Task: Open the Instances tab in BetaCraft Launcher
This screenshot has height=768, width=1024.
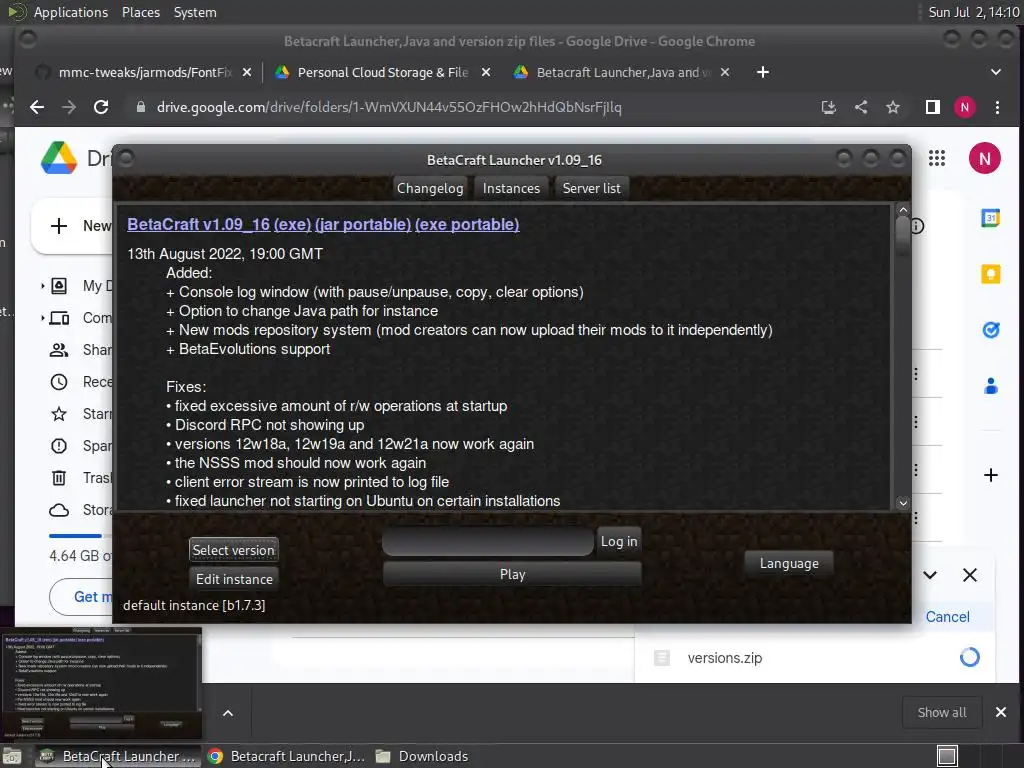Action: tap(511, 188)
